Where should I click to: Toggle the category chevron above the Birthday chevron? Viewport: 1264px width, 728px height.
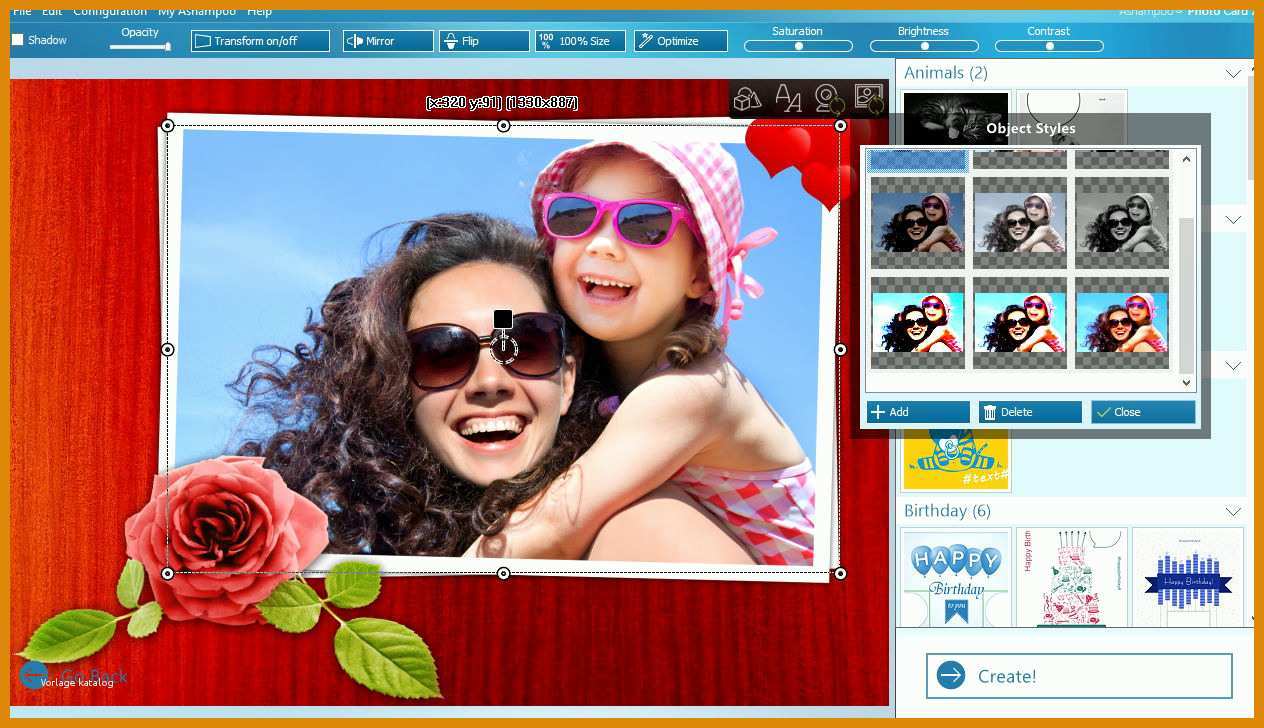1233,366
